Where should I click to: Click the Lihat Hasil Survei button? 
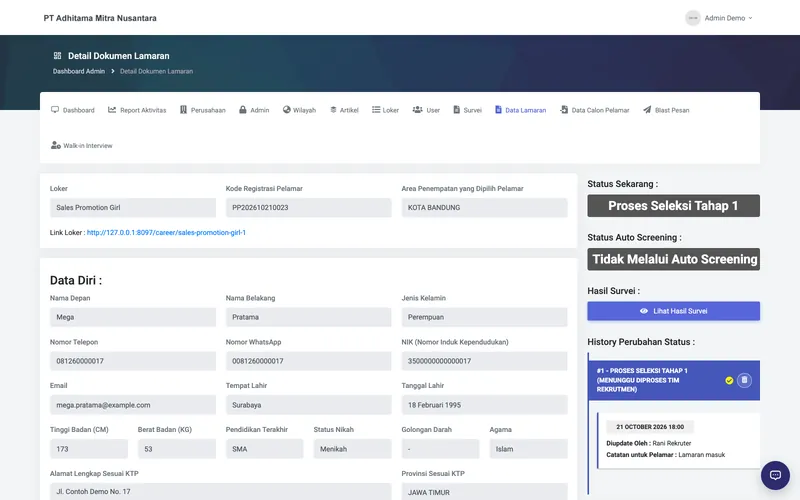(673, 311)
